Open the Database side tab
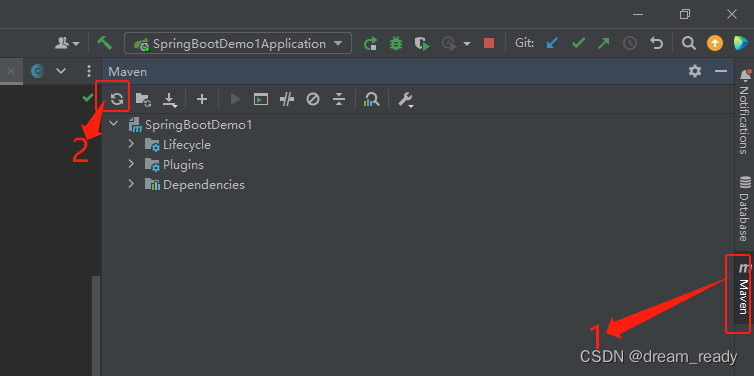This screenshot has width=754, height=376. click(744, 208)
